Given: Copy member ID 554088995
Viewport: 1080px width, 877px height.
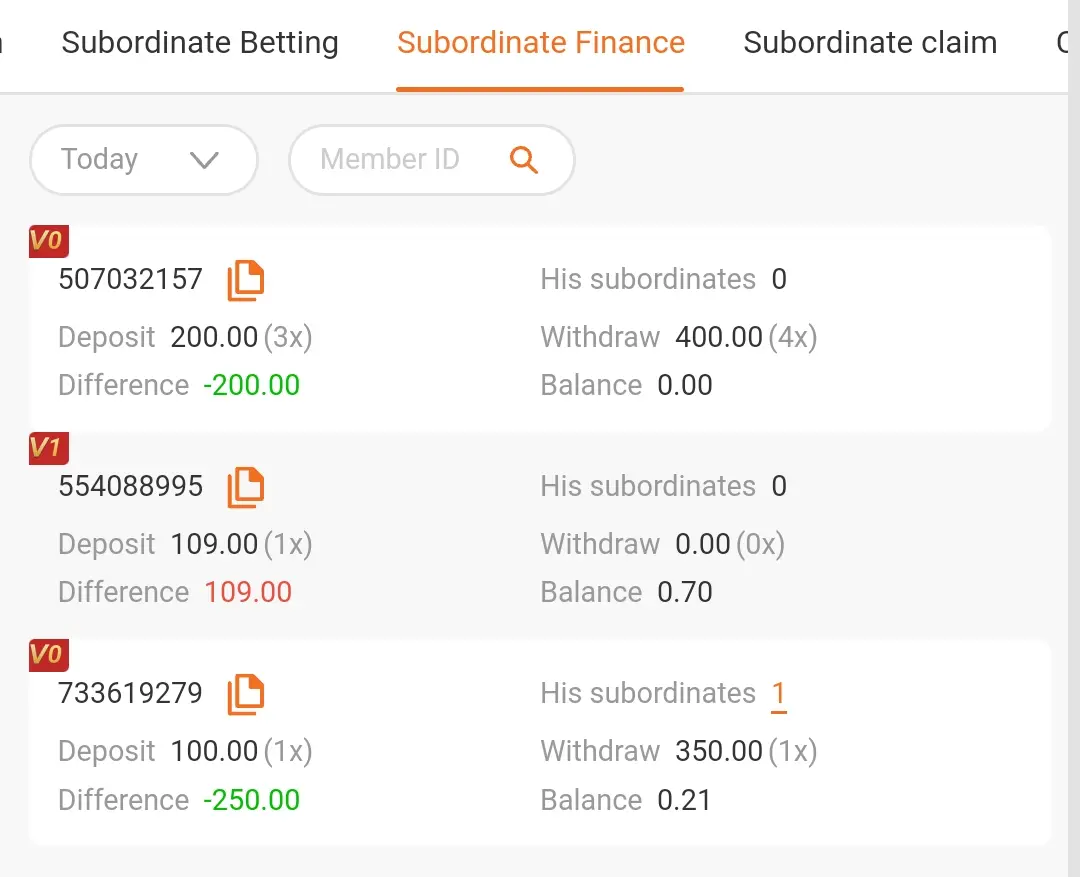Looking at the screenshot, I should [246, 487].
